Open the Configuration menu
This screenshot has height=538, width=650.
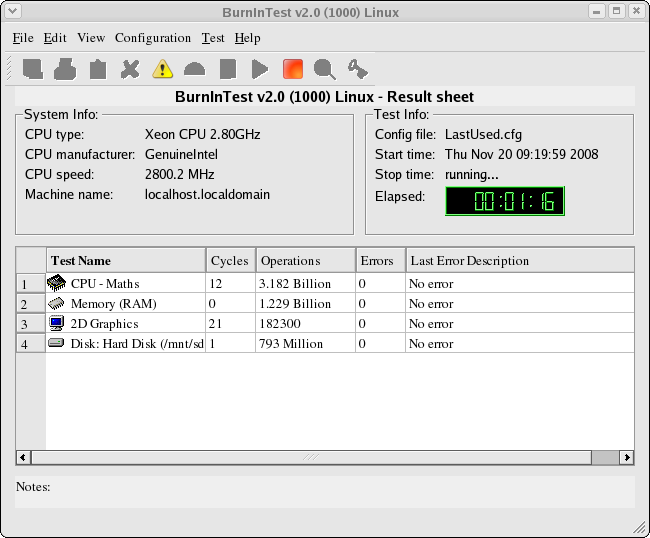(x=153, y=38)
